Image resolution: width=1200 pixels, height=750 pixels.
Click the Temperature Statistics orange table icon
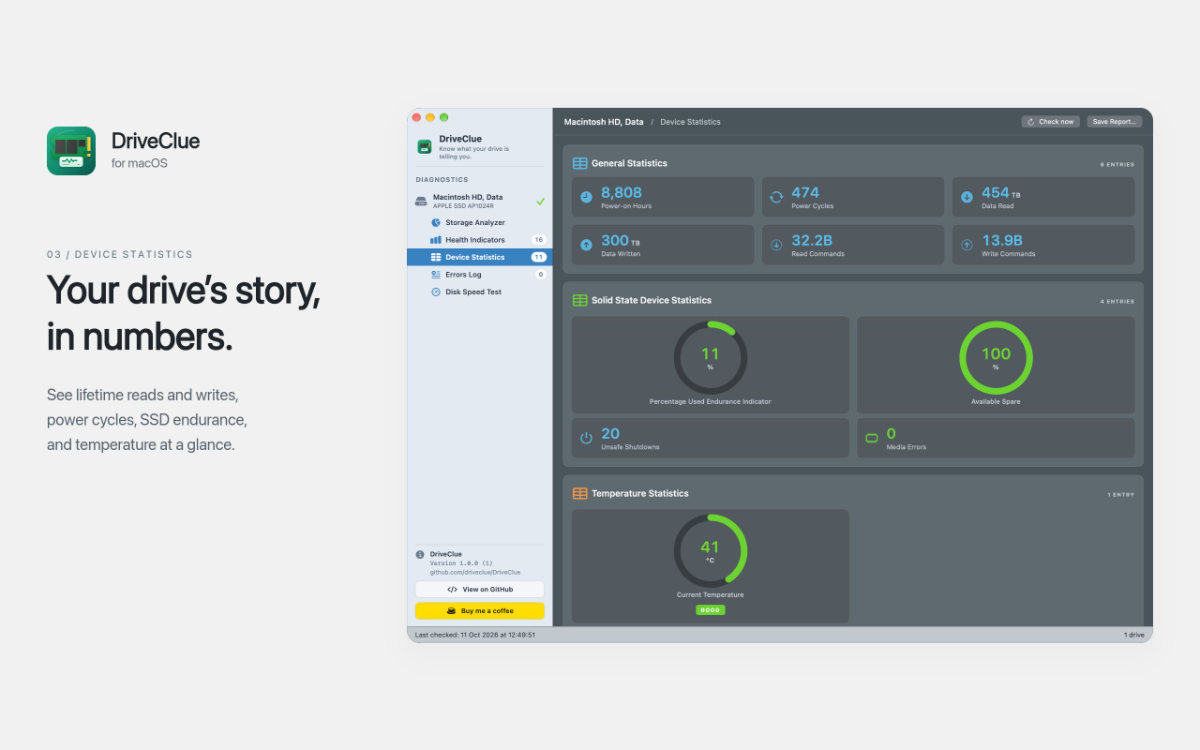coord(580,493)
